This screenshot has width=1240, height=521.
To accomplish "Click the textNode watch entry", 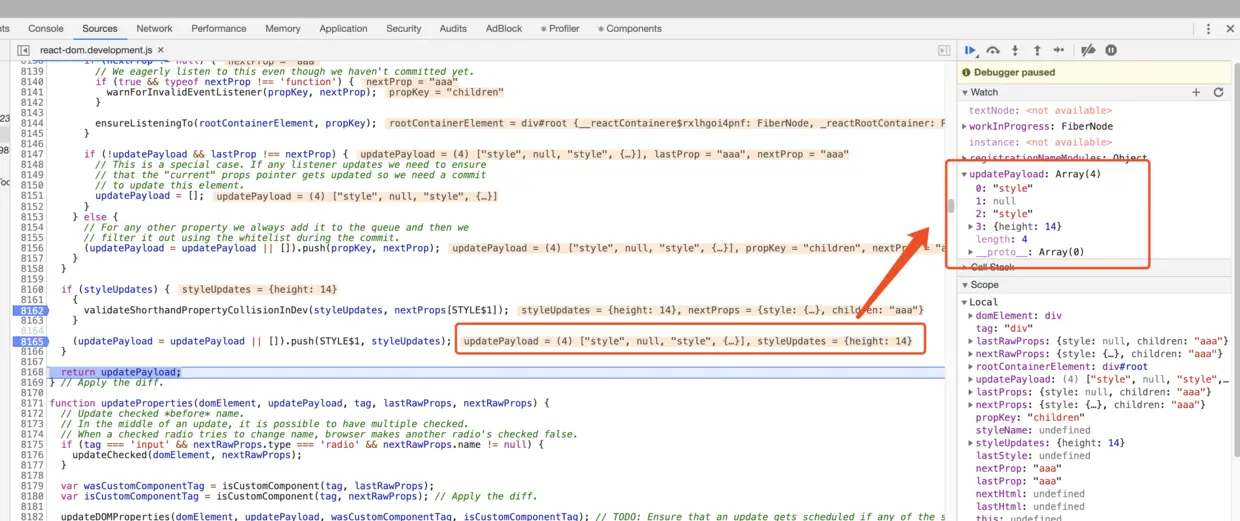I will (x=1040, y=111).
